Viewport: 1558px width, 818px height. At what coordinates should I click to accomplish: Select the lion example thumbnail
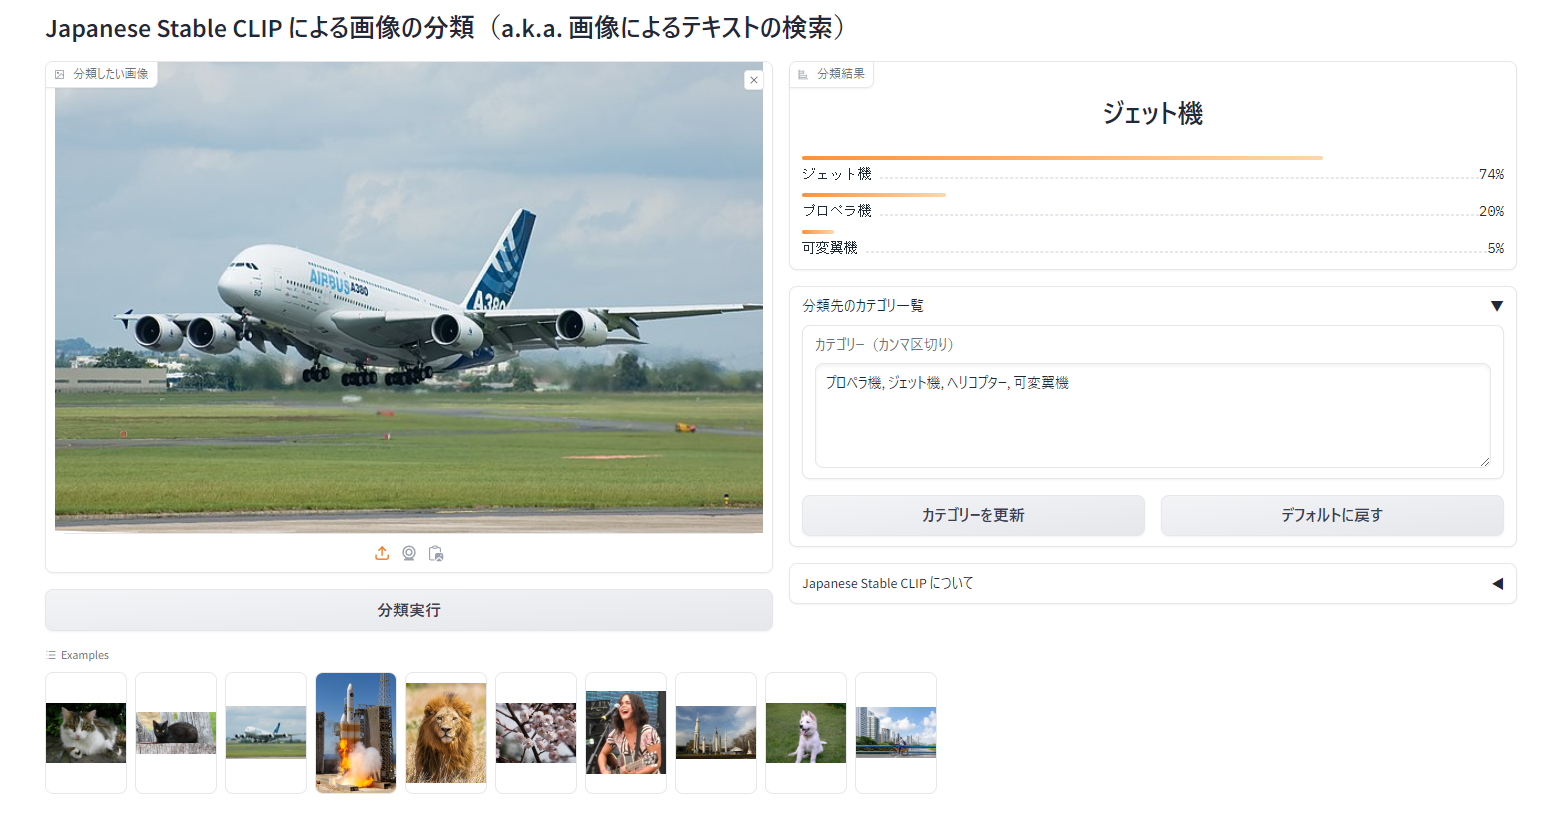click(x=446, y=733)
